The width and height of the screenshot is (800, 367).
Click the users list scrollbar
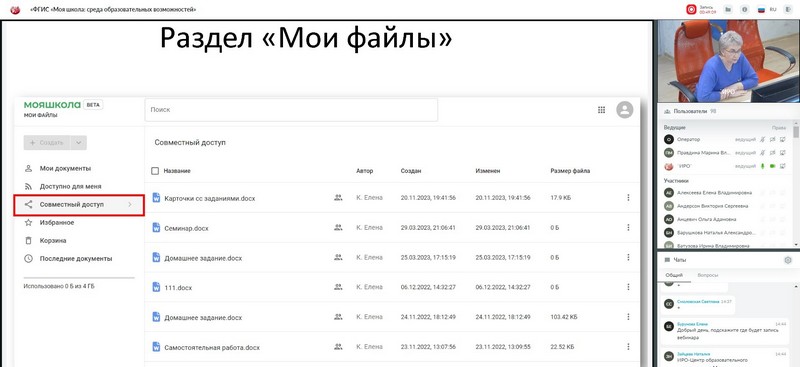[795, 132]
